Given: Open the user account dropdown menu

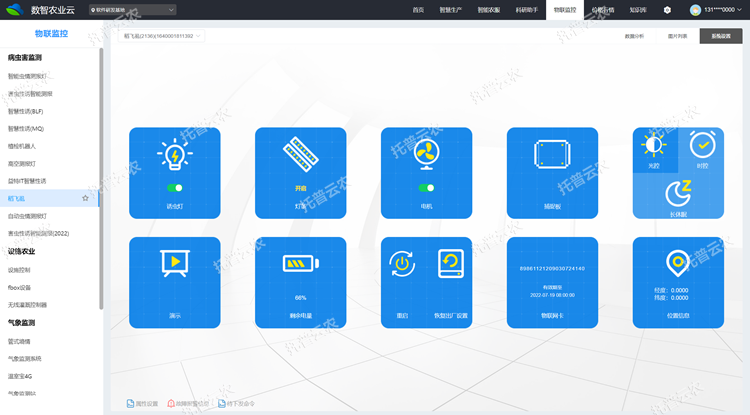Looking at the screenshot, I should click(714, 10).
